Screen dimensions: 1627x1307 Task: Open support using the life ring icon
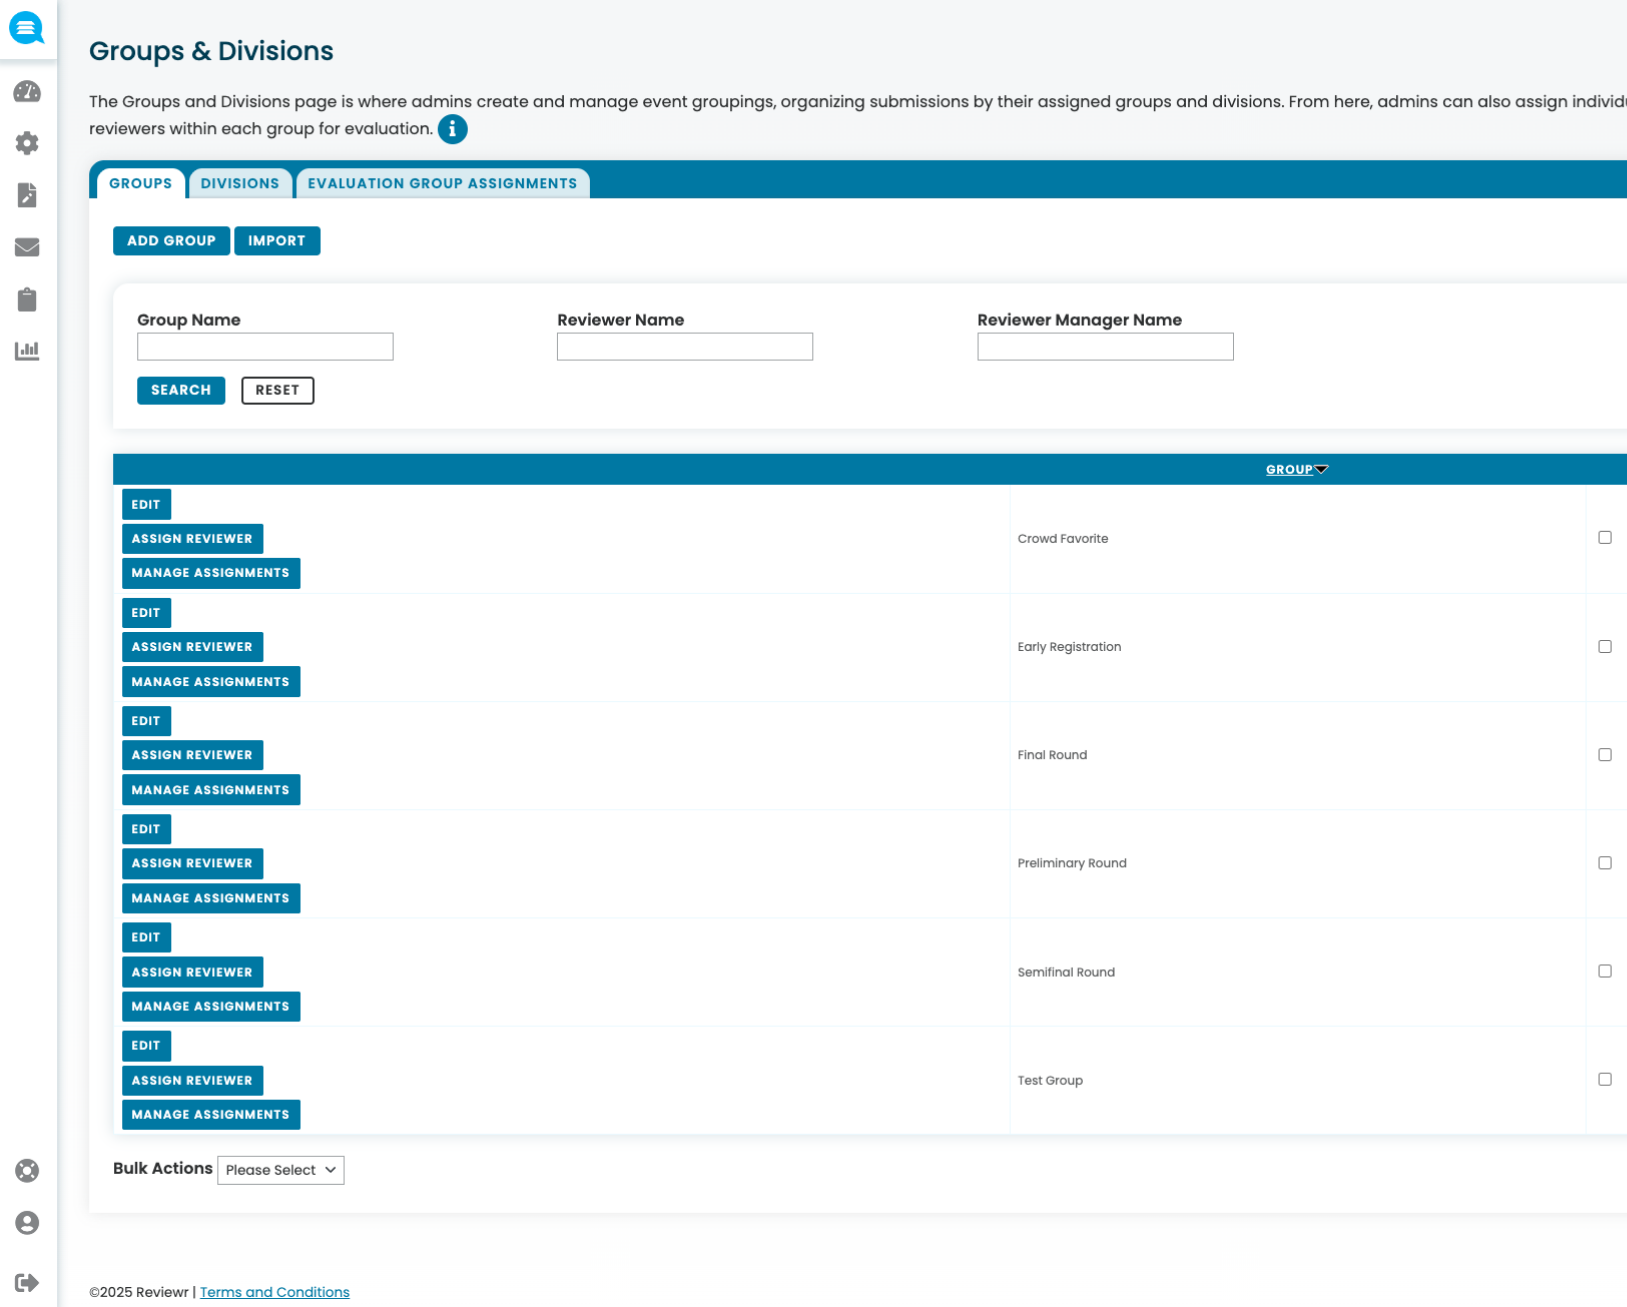click(27, 1170)
